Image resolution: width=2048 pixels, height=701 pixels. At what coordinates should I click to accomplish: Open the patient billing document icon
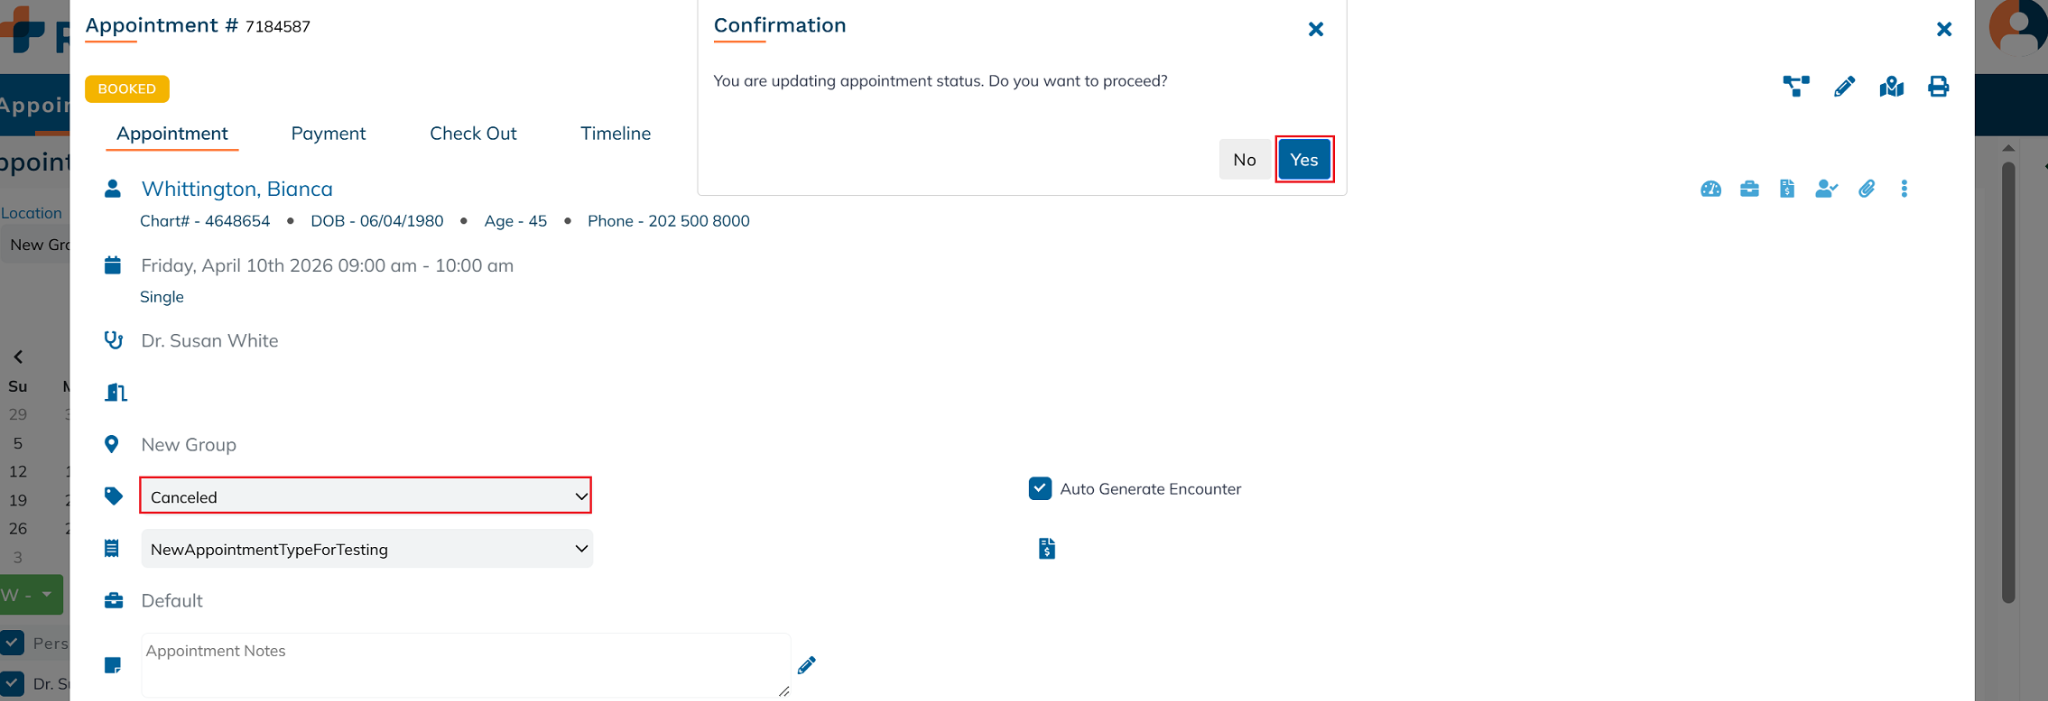pos(1787,189)
